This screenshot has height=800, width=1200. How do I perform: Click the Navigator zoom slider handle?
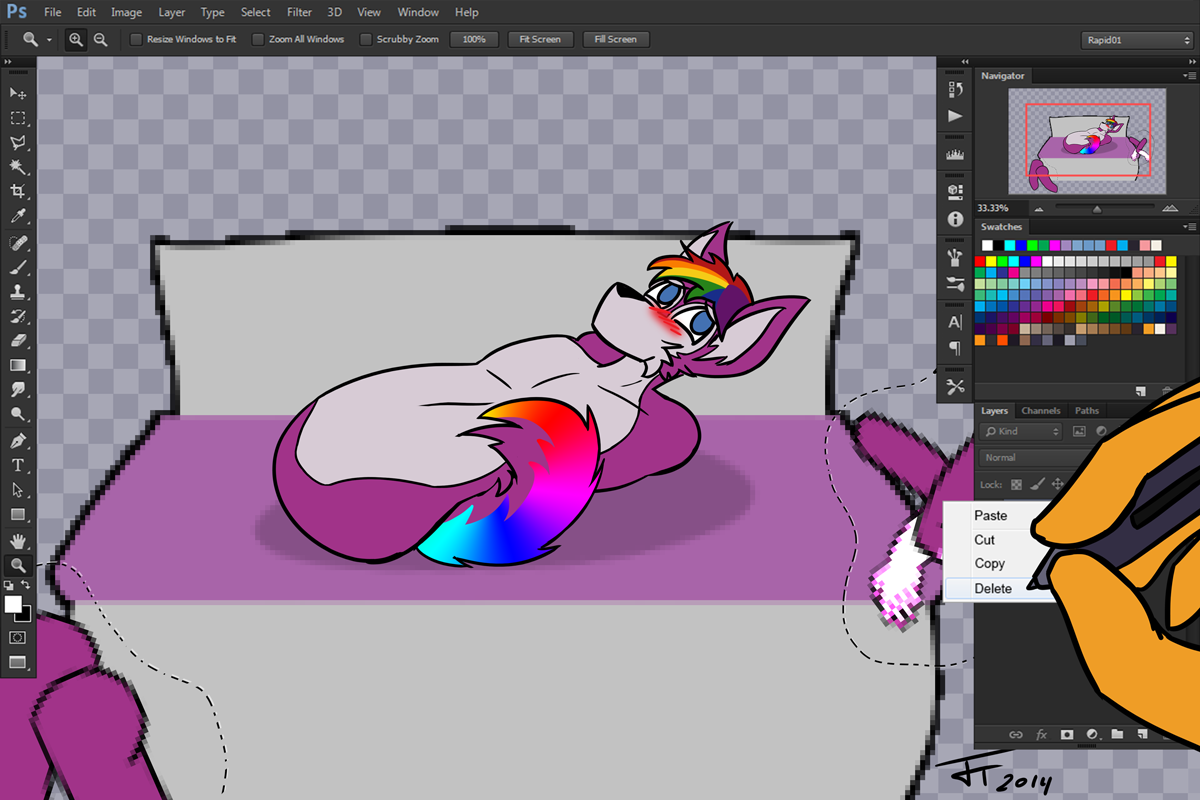1097,209
